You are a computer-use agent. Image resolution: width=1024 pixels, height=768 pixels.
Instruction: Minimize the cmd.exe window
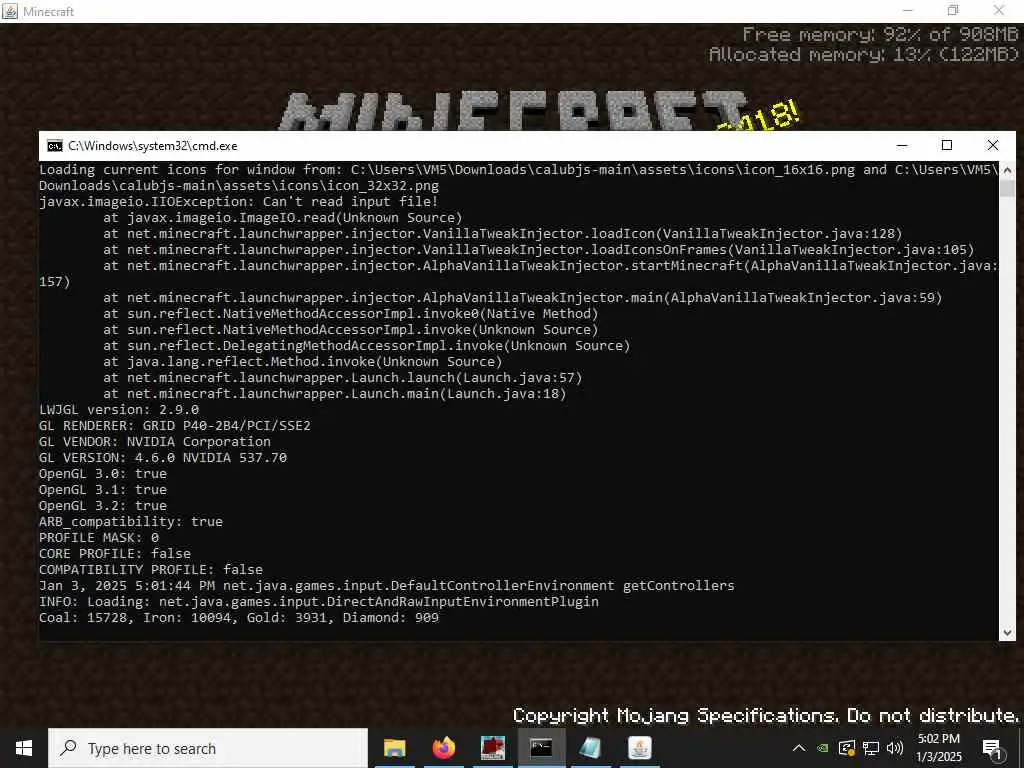tap(902, 146)
